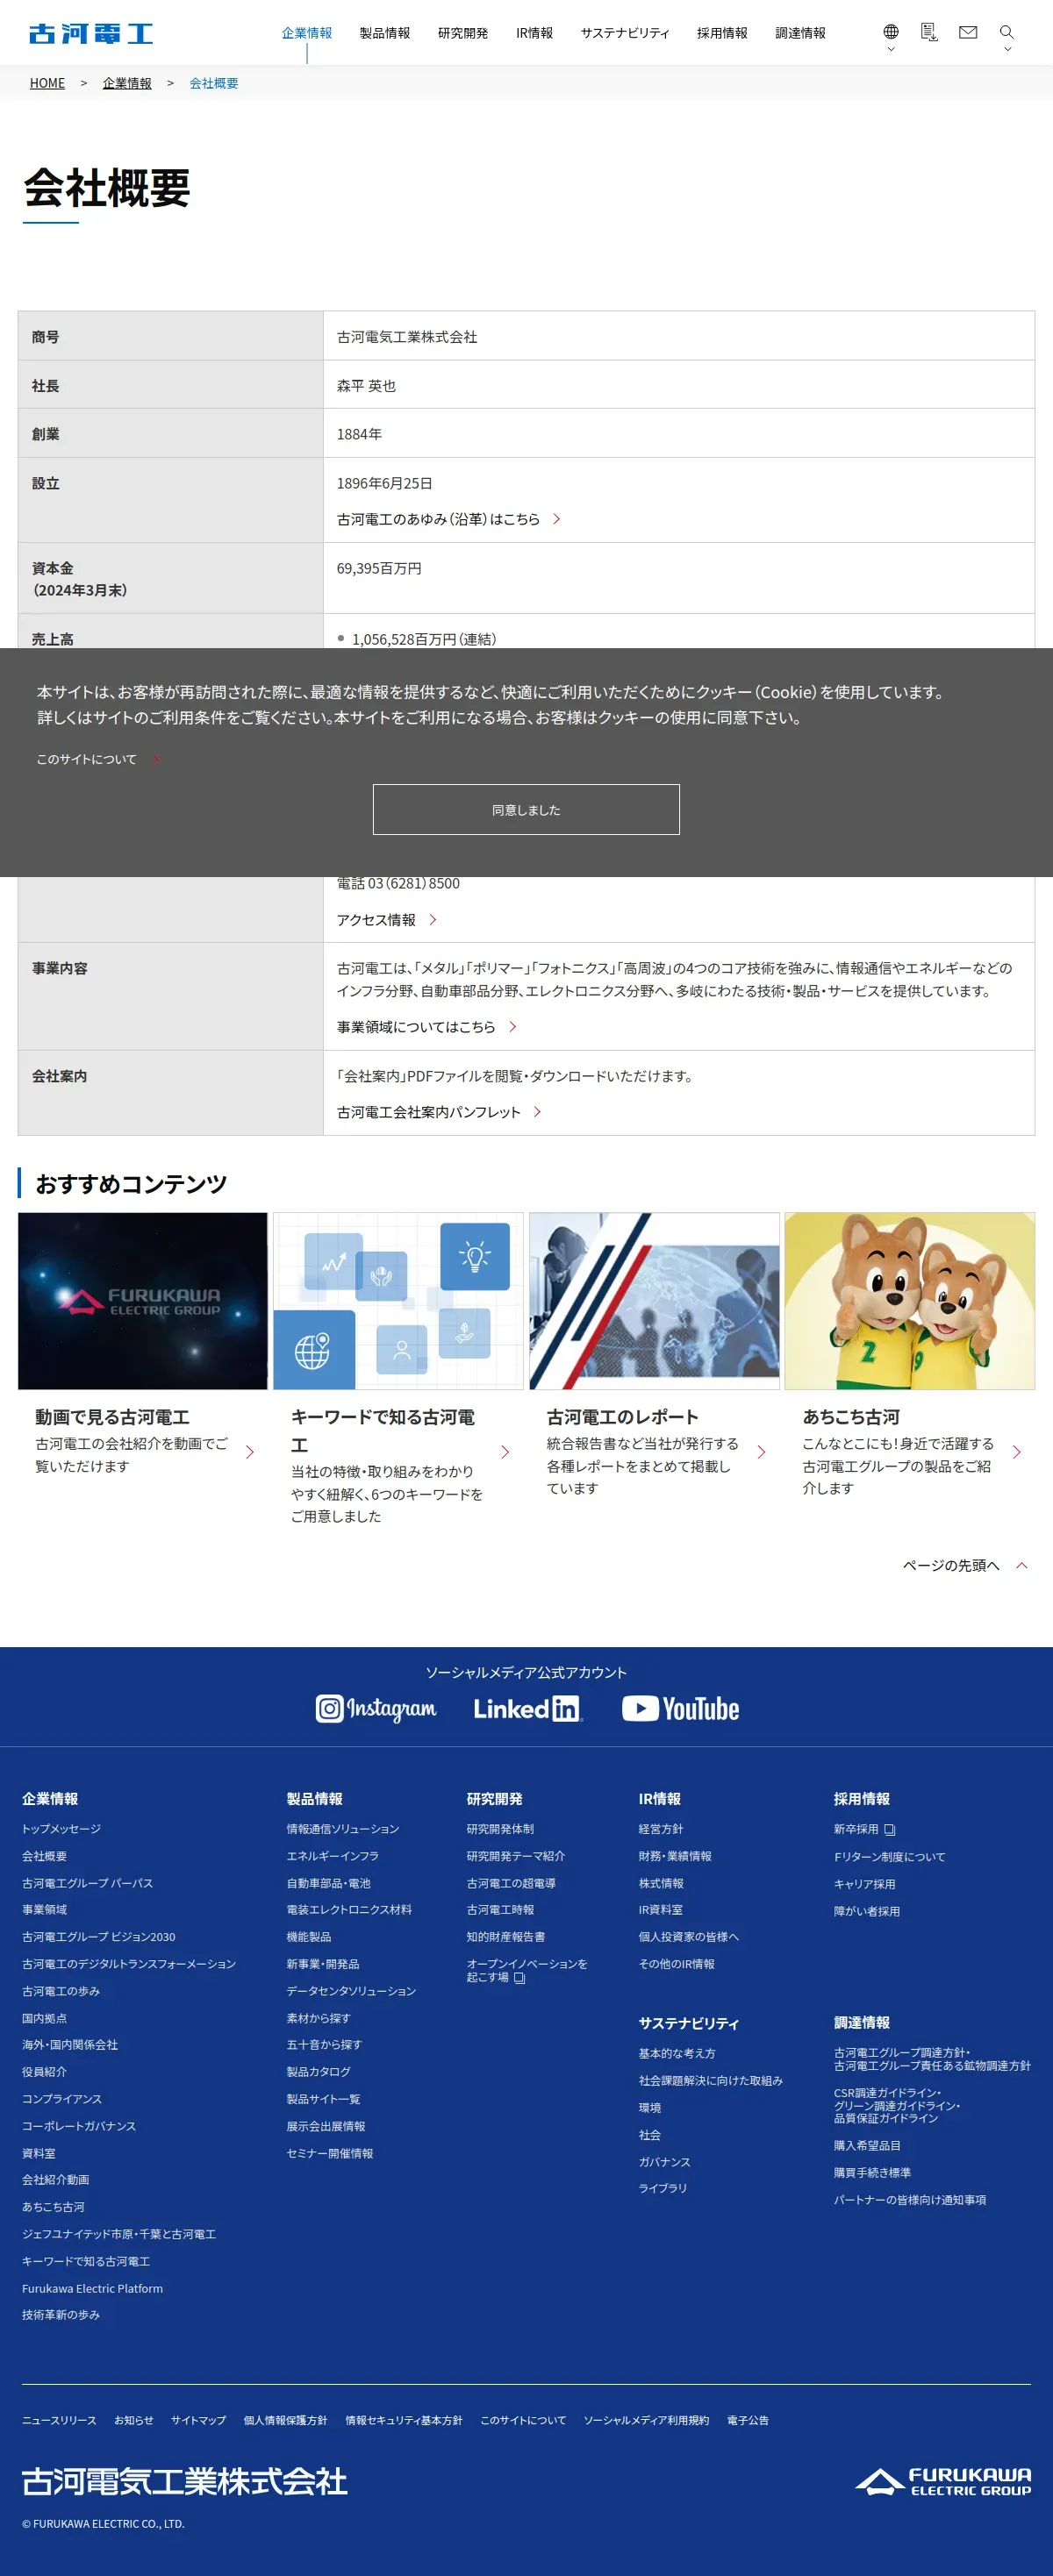Viewport: 1053px width, 2576px height.
Task: Open the 企業情報 menu
Action: point(306,33)
